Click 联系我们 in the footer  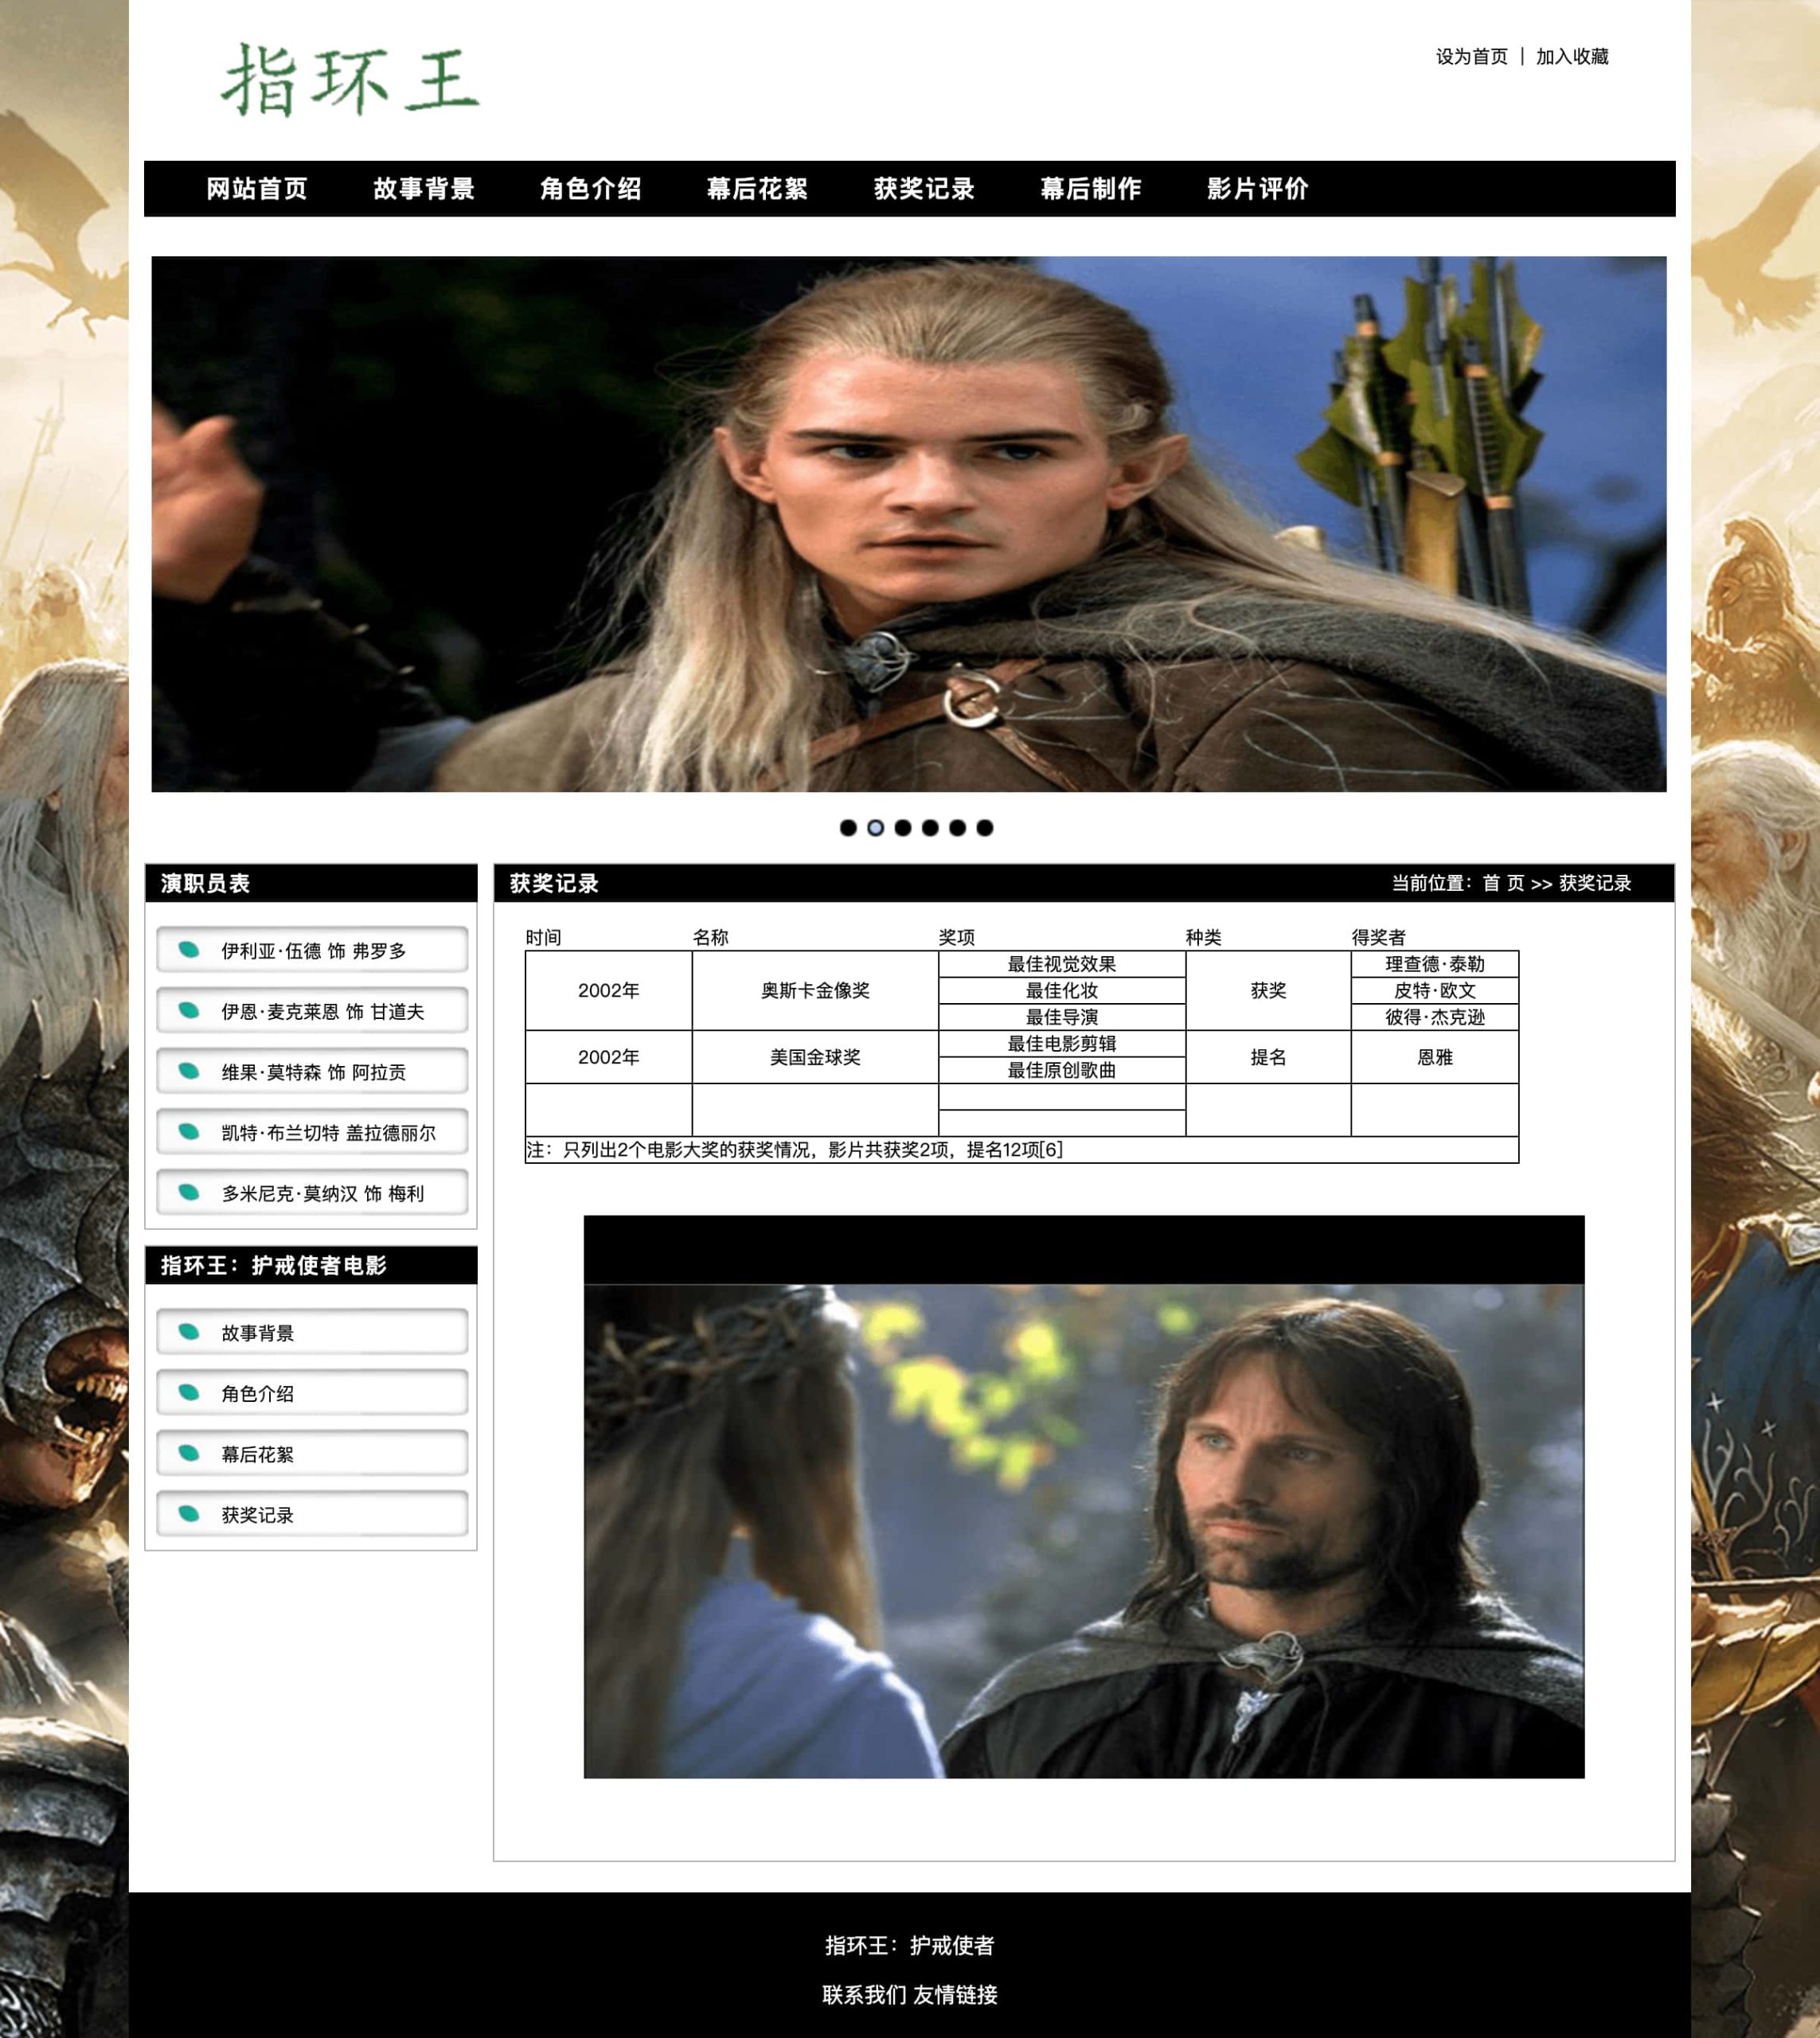(864, 1995)
